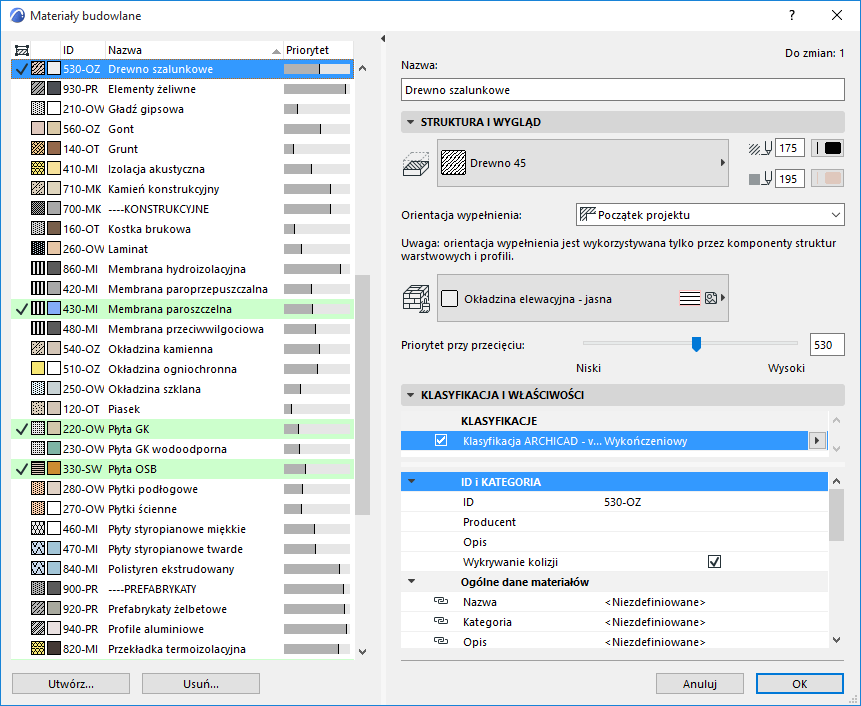861x706 pixels.
Task: Click fill pattern icon of Grunt
Action: pos(38,148)
